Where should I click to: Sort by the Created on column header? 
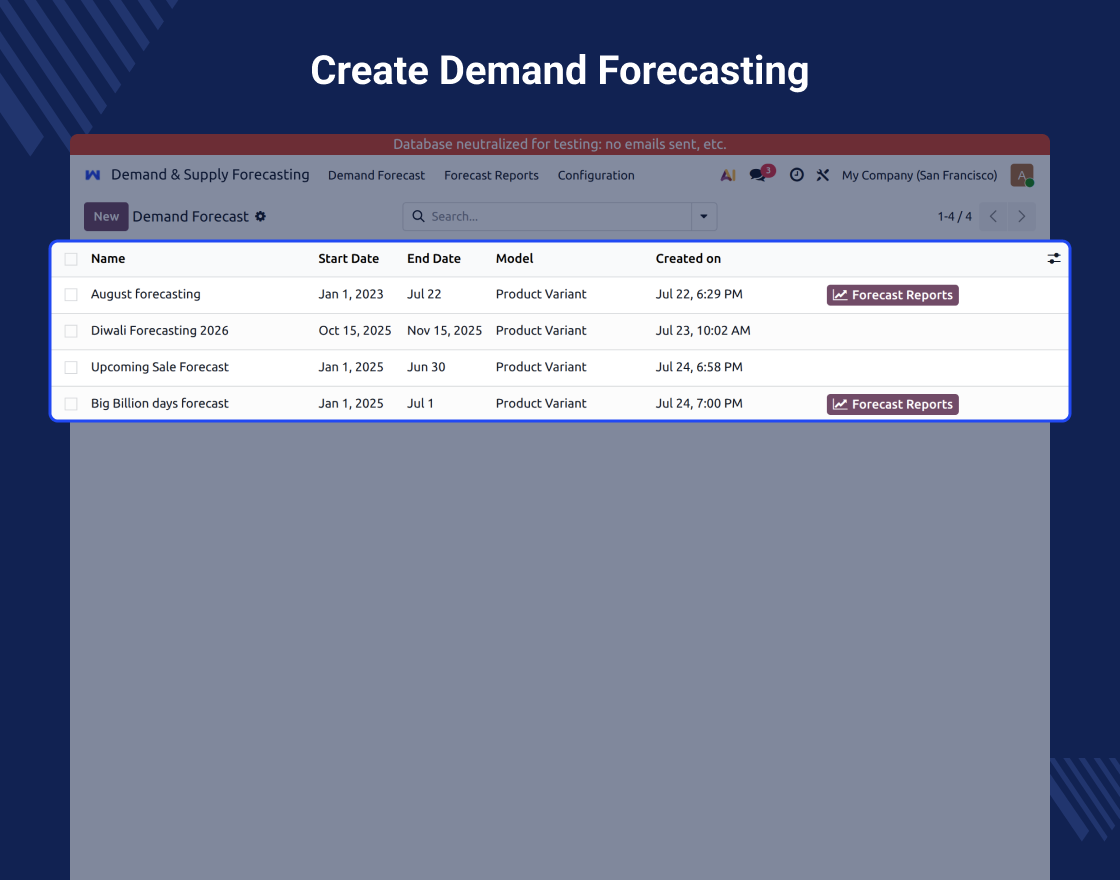[x=688, y=259]
